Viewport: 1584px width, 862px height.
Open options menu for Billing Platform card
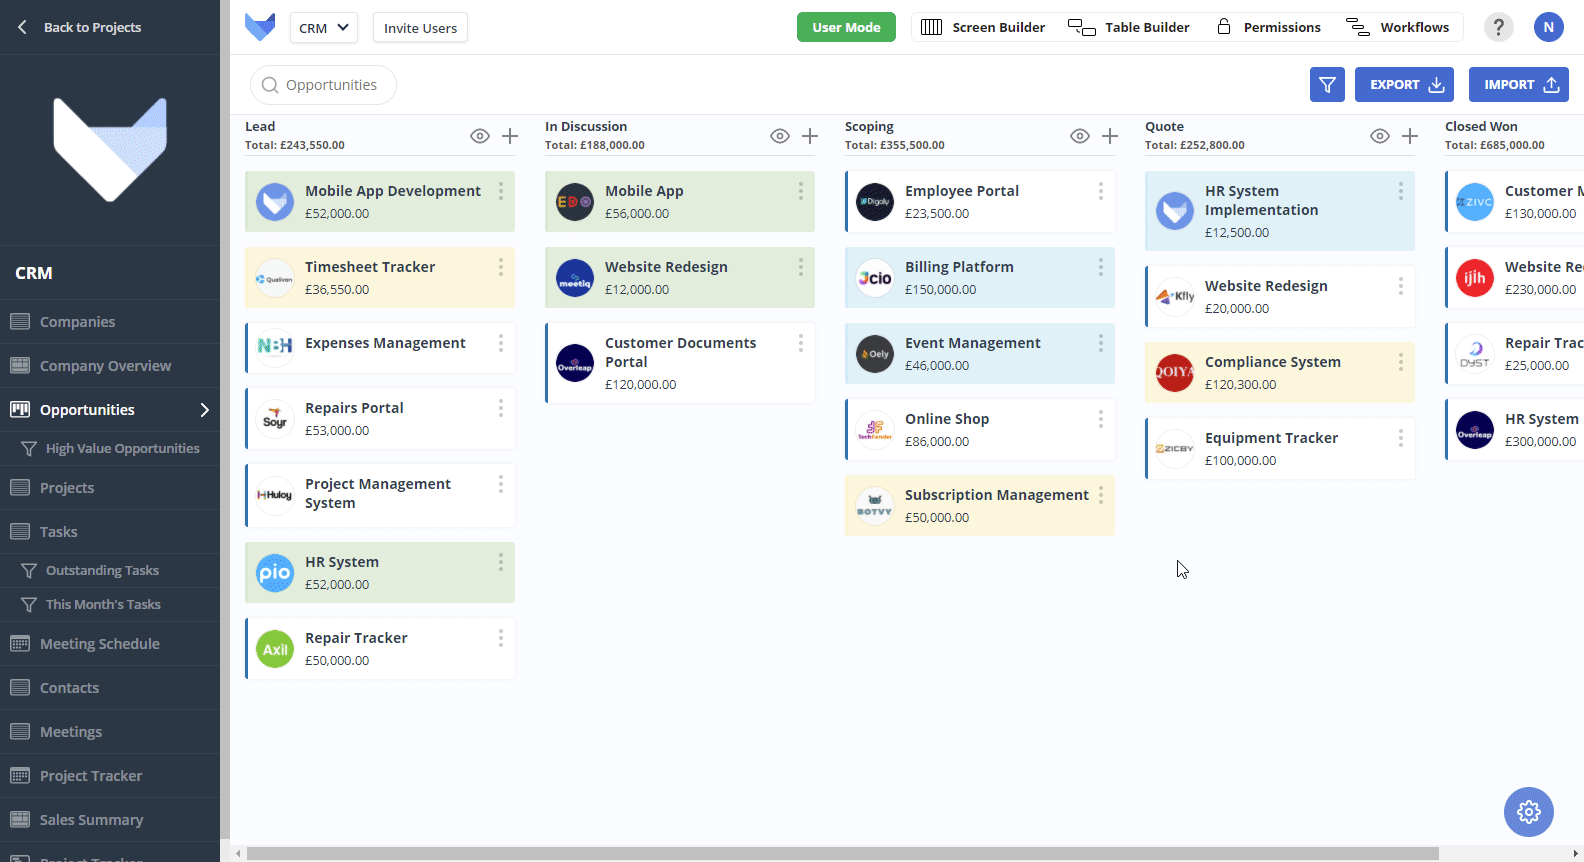pyautogui.click(x=1101, y=267)
